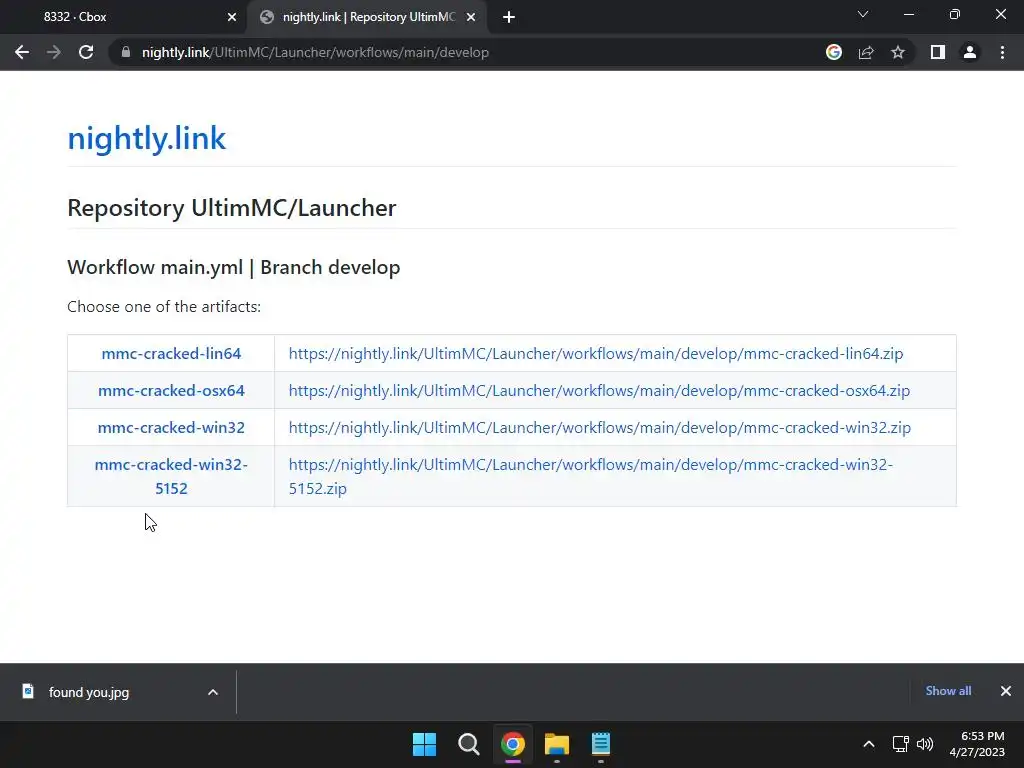
Task: Select the nightly.link Repository tab
Action: pos(368,17)
